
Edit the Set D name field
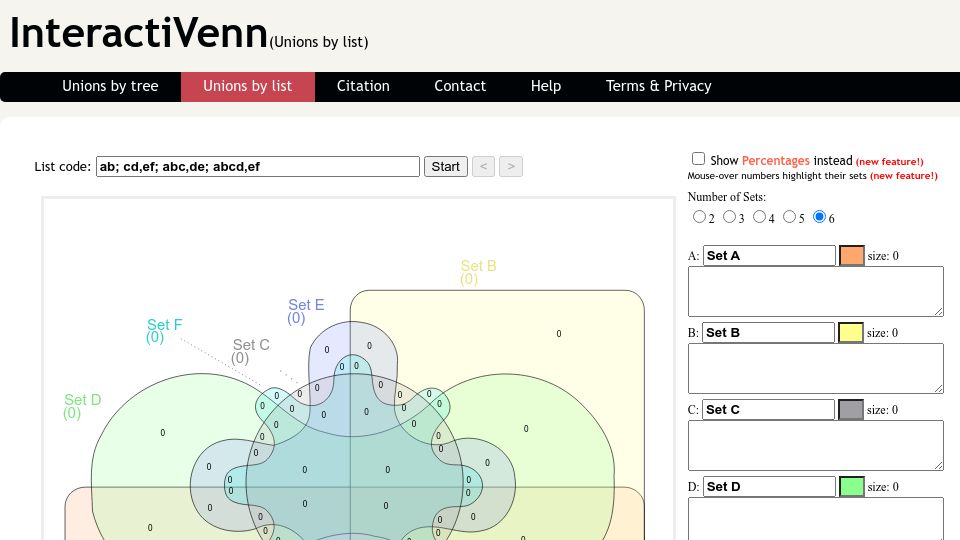tap(769, 487)
